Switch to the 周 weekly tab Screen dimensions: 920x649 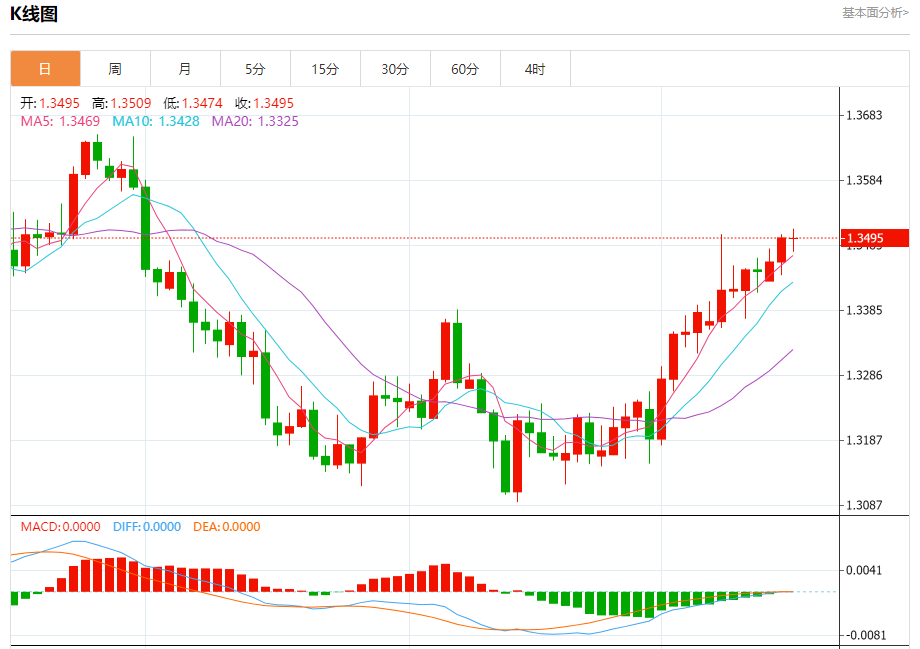click(x=115, y=69)
